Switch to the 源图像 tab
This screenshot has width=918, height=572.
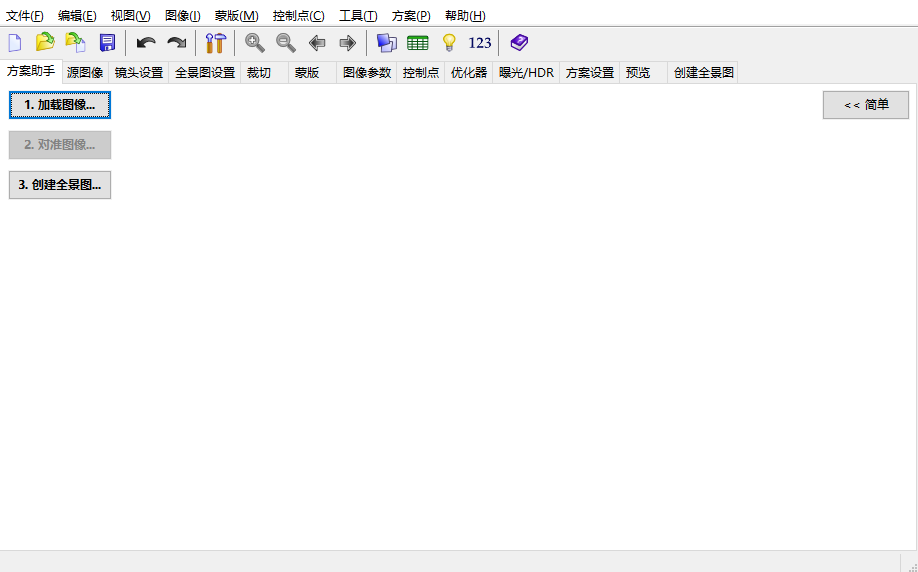(x=85, y=73)
